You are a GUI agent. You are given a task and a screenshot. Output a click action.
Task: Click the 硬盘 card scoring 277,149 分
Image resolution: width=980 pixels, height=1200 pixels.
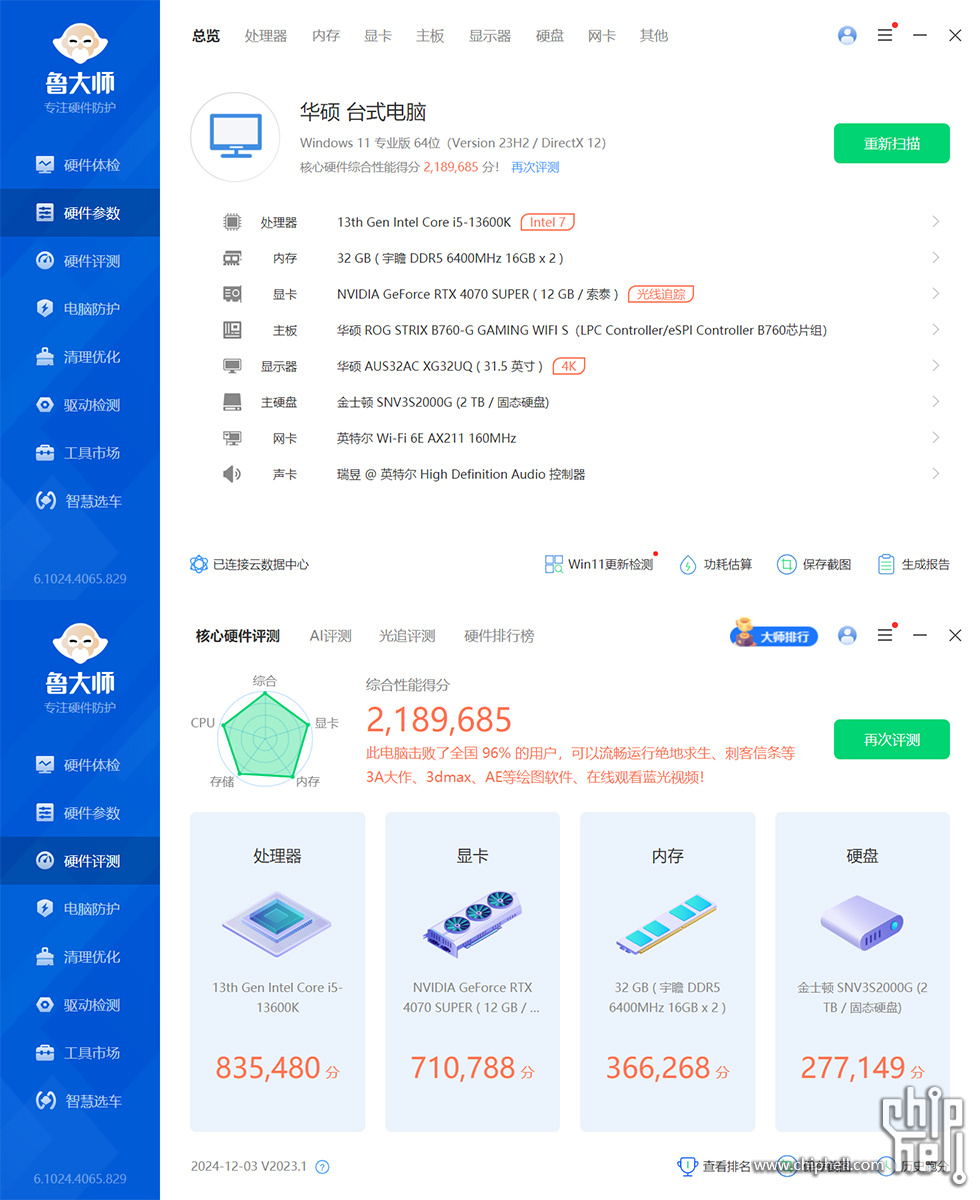pyautogui.click(x=862, y=971)
